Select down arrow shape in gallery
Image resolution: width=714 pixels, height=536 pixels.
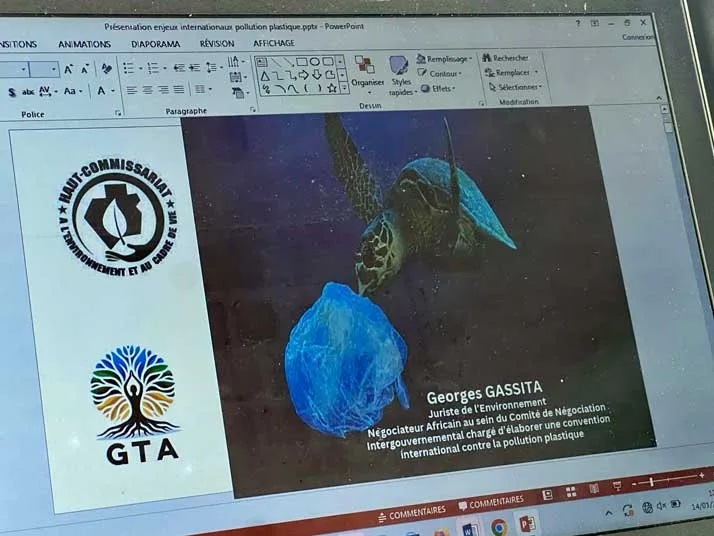click(317, 74)
